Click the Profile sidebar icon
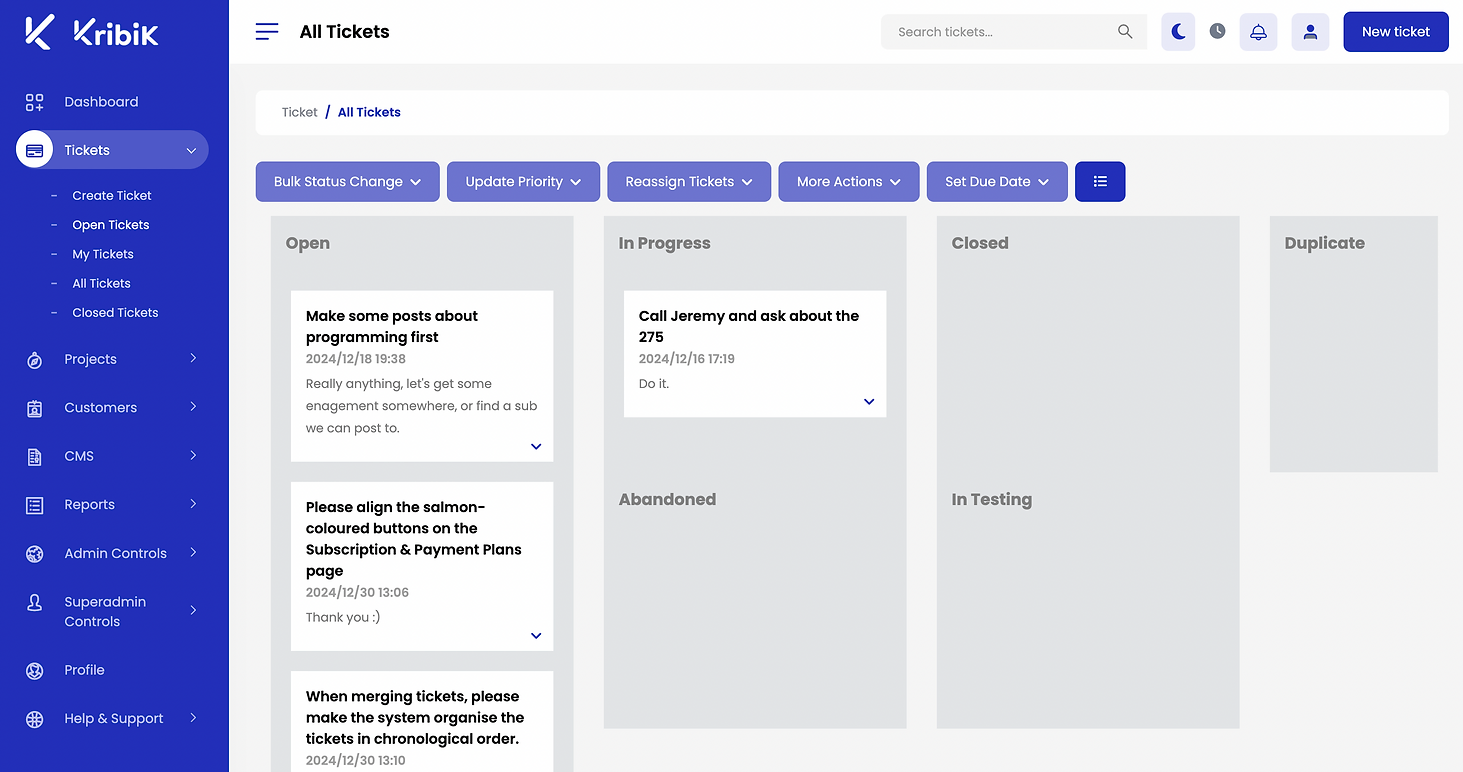1463x772 pixels. [x=35, y=671]
